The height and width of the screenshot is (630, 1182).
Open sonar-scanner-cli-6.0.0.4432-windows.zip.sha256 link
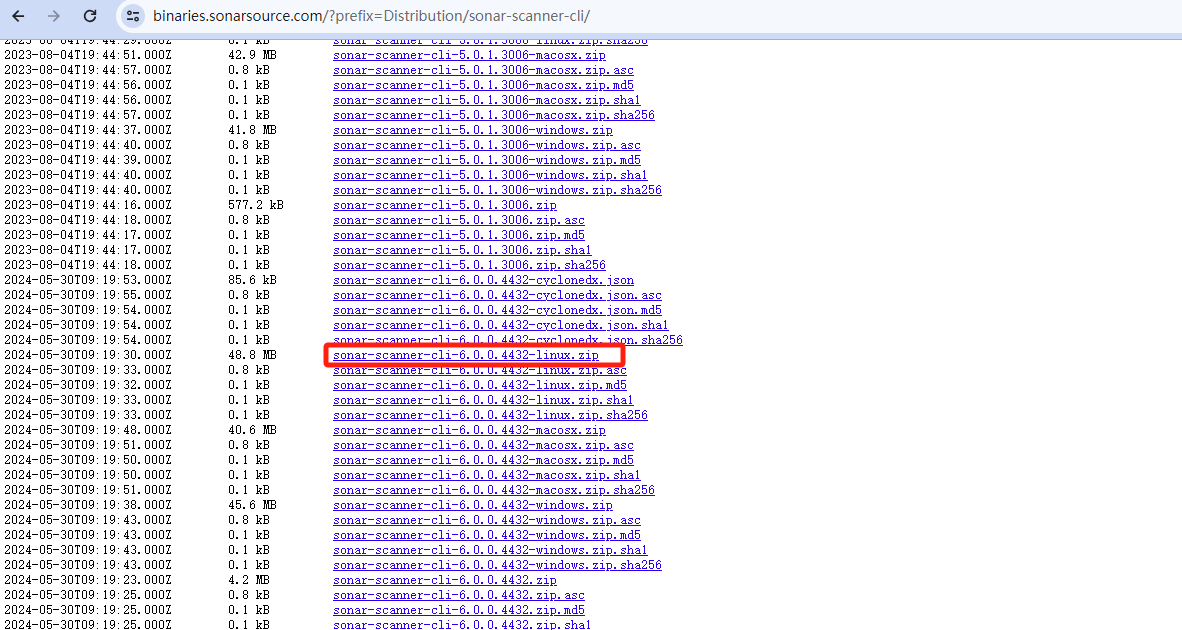[x=498, y=565]
